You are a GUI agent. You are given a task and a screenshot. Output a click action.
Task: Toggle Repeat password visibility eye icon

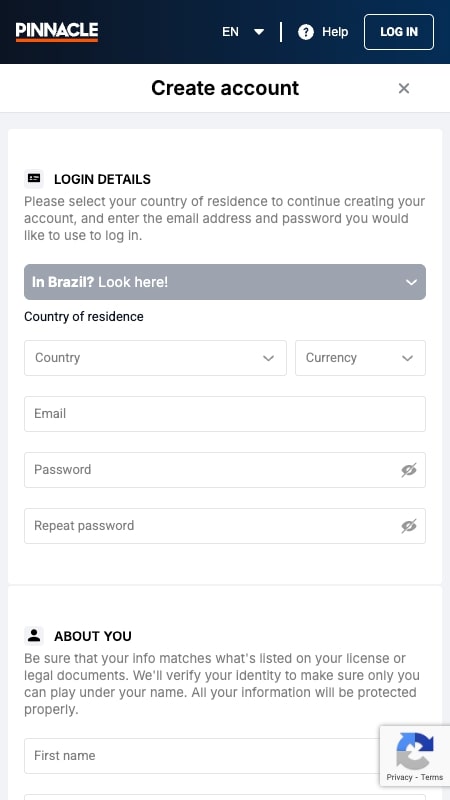pos(409,526)
